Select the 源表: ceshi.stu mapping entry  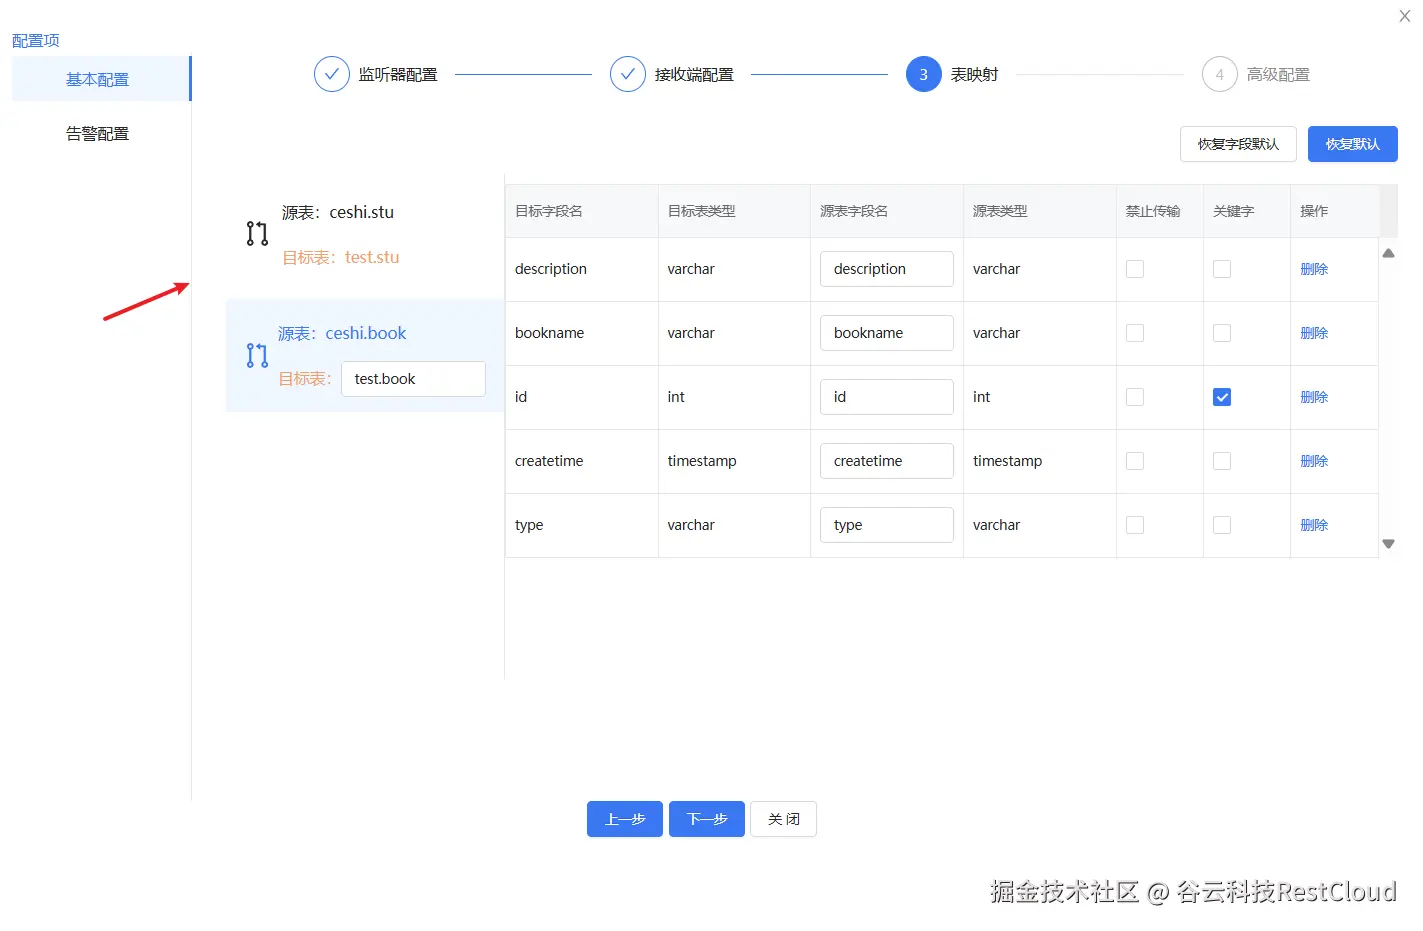(x=338, y=212)
